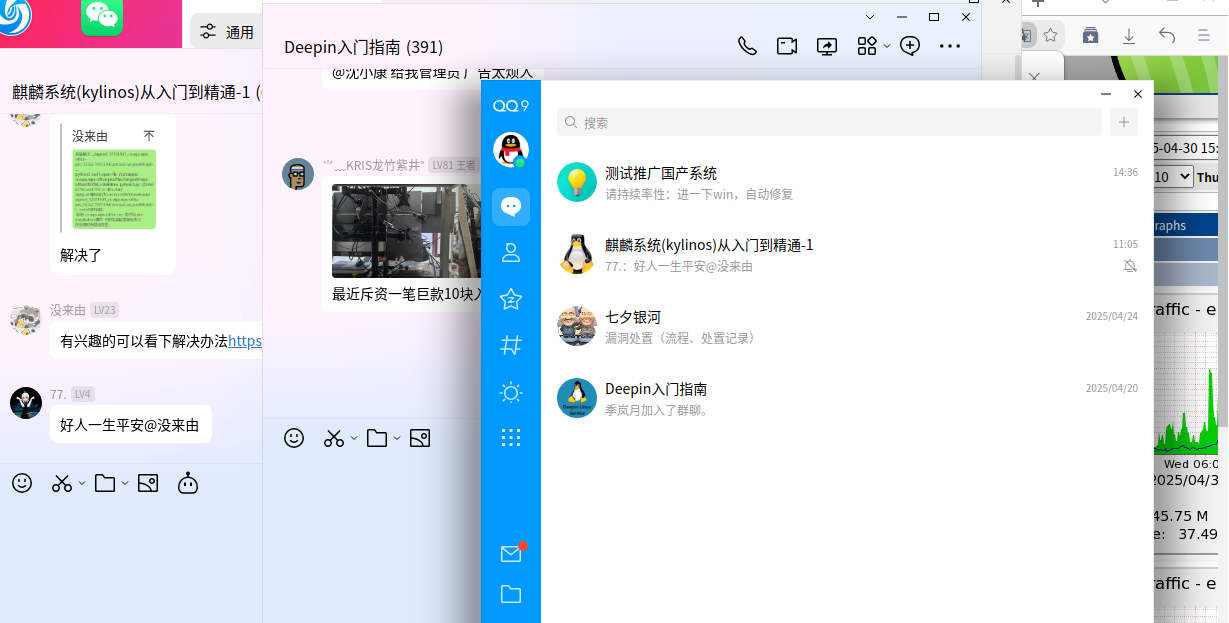Open the "10" combo box in the browser page
The width and height of the screenshot is (1229, 623).
pyautogui.click(x=1173, y=177)
